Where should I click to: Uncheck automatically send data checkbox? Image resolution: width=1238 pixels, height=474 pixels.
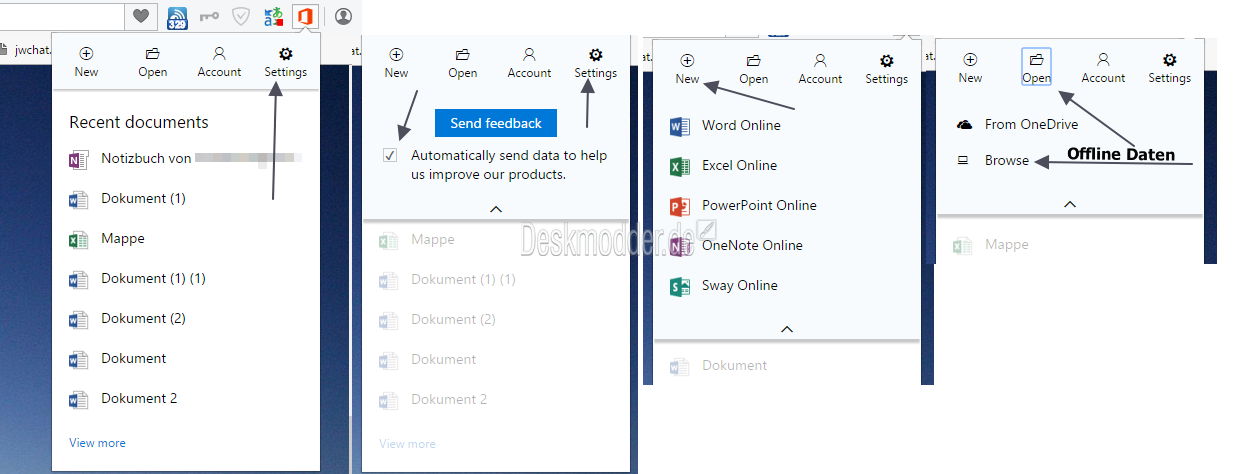coord(390,156)
